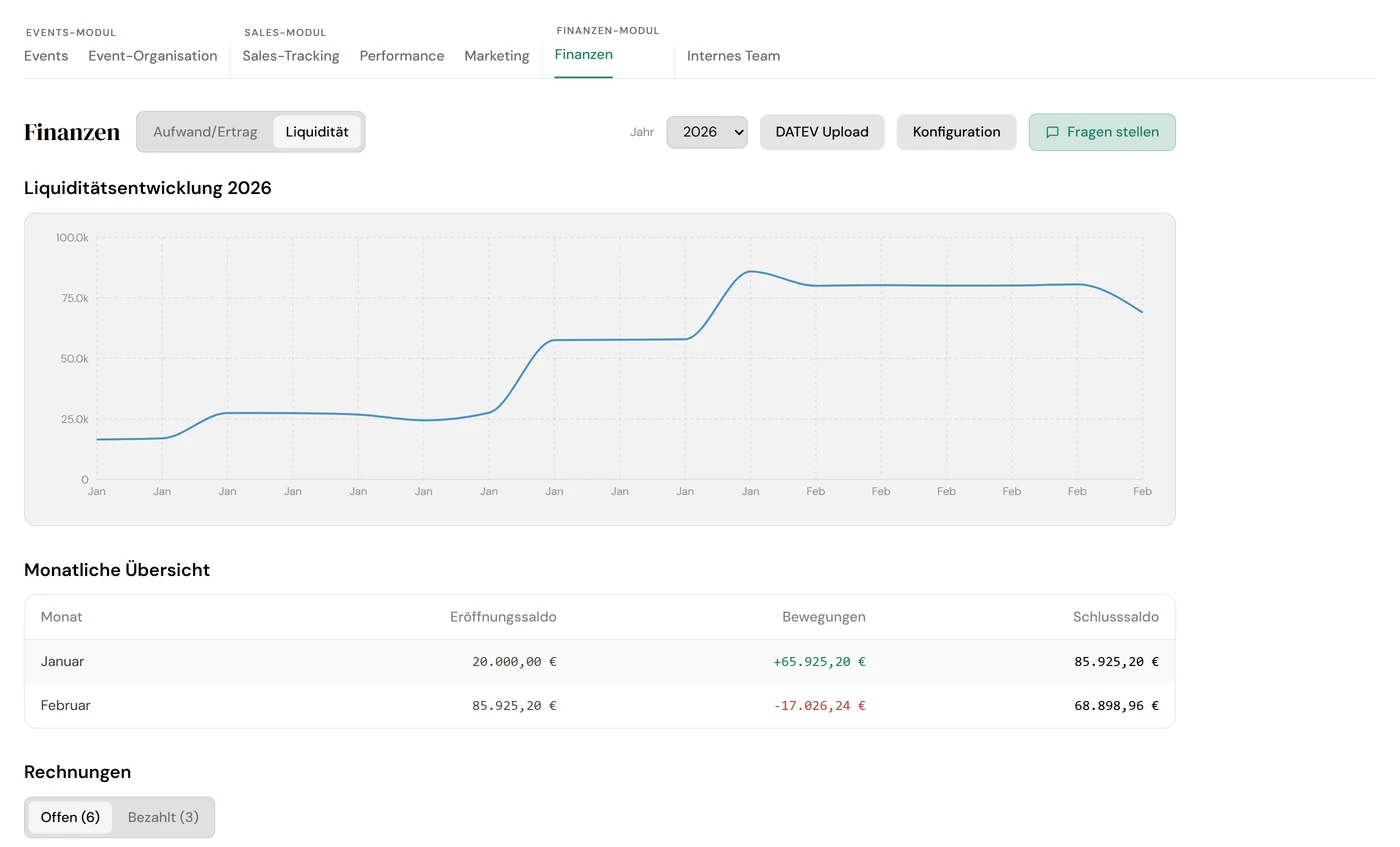Click the Januar row label
This screenshot has width=1400, height=847.
point(63,661)
